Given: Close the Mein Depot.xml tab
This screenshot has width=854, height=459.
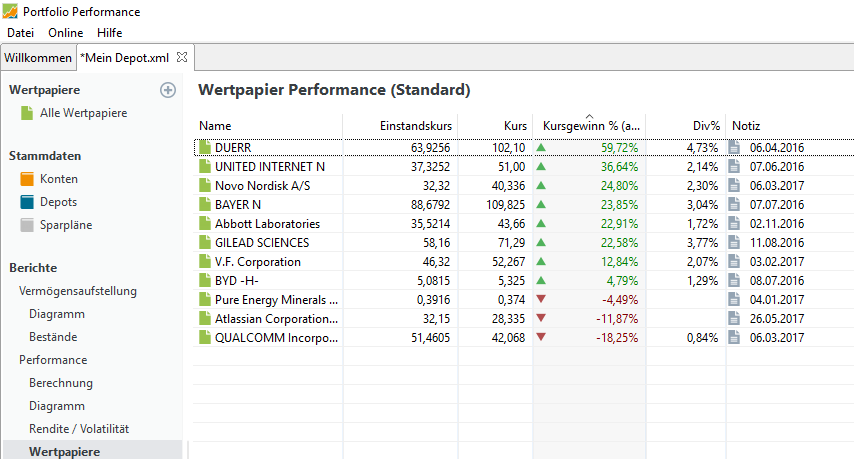Looking at the screenshot, I should 182,57.
